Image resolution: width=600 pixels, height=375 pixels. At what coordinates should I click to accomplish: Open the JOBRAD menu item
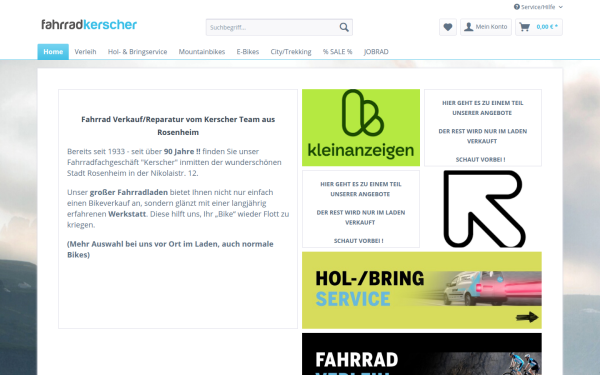tap(376, 52)
